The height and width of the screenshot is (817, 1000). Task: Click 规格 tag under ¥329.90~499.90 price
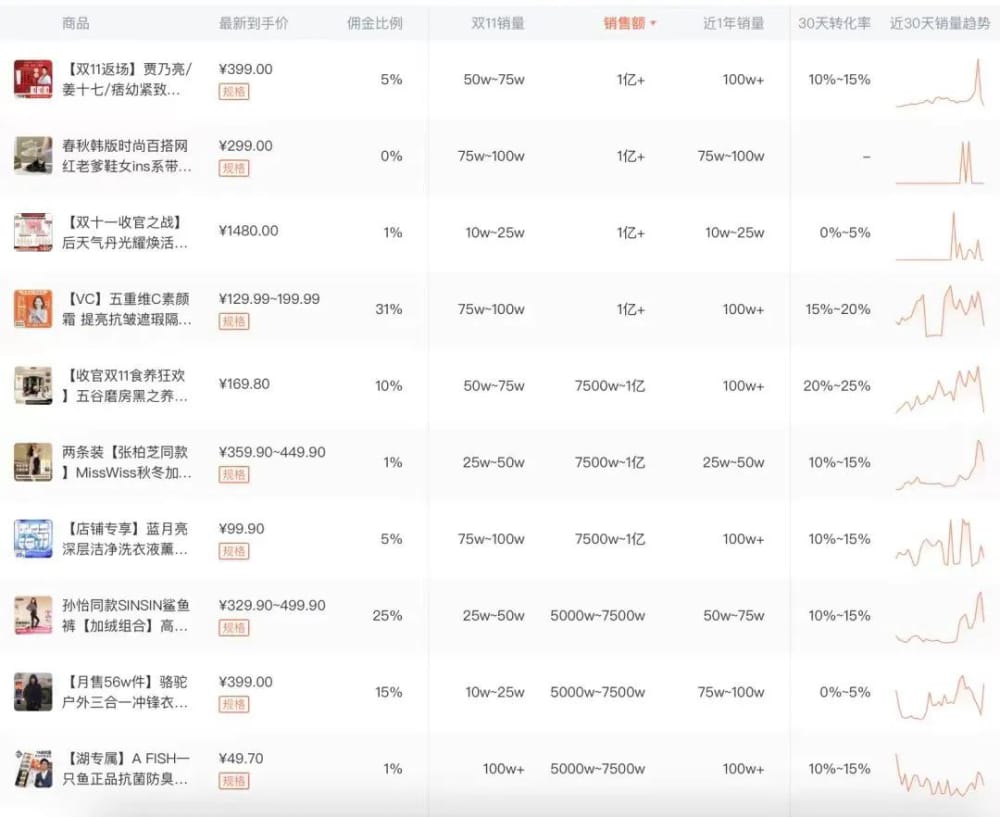tap(234, 628)
